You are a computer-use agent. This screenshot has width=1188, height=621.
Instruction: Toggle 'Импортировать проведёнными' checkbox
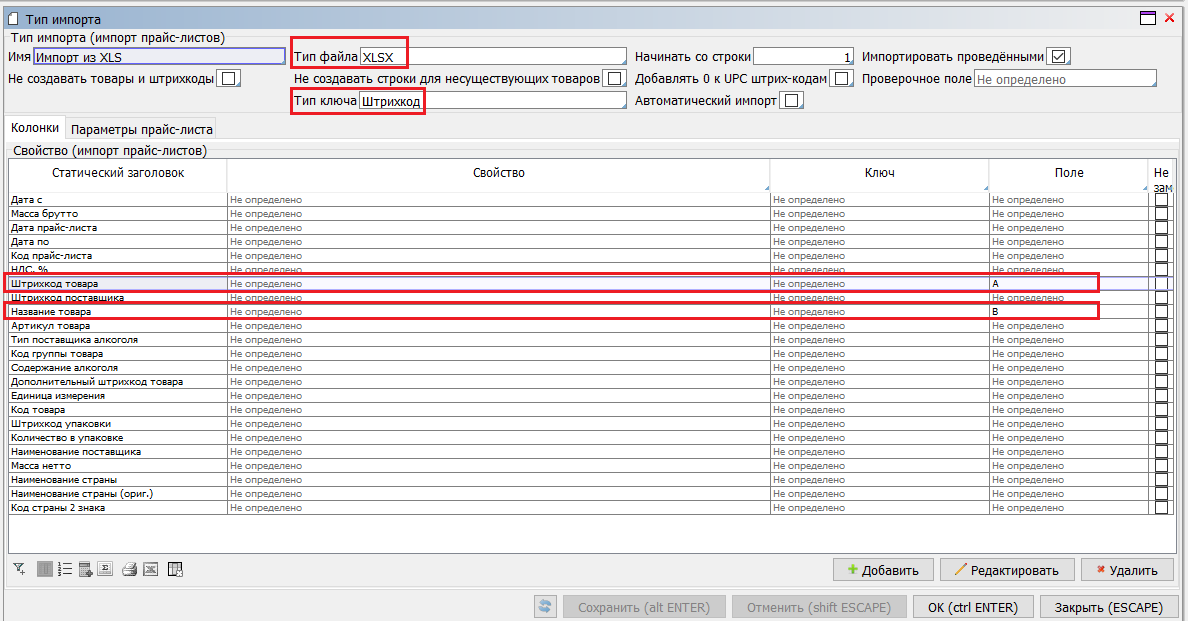(x=1058, y=57)
